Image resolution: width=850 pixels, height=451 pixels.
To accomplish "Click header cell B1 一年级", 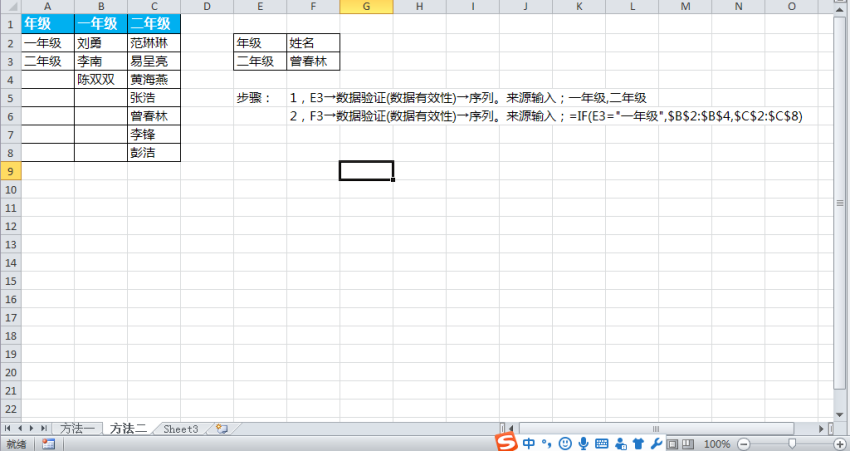I will (101, 24).
